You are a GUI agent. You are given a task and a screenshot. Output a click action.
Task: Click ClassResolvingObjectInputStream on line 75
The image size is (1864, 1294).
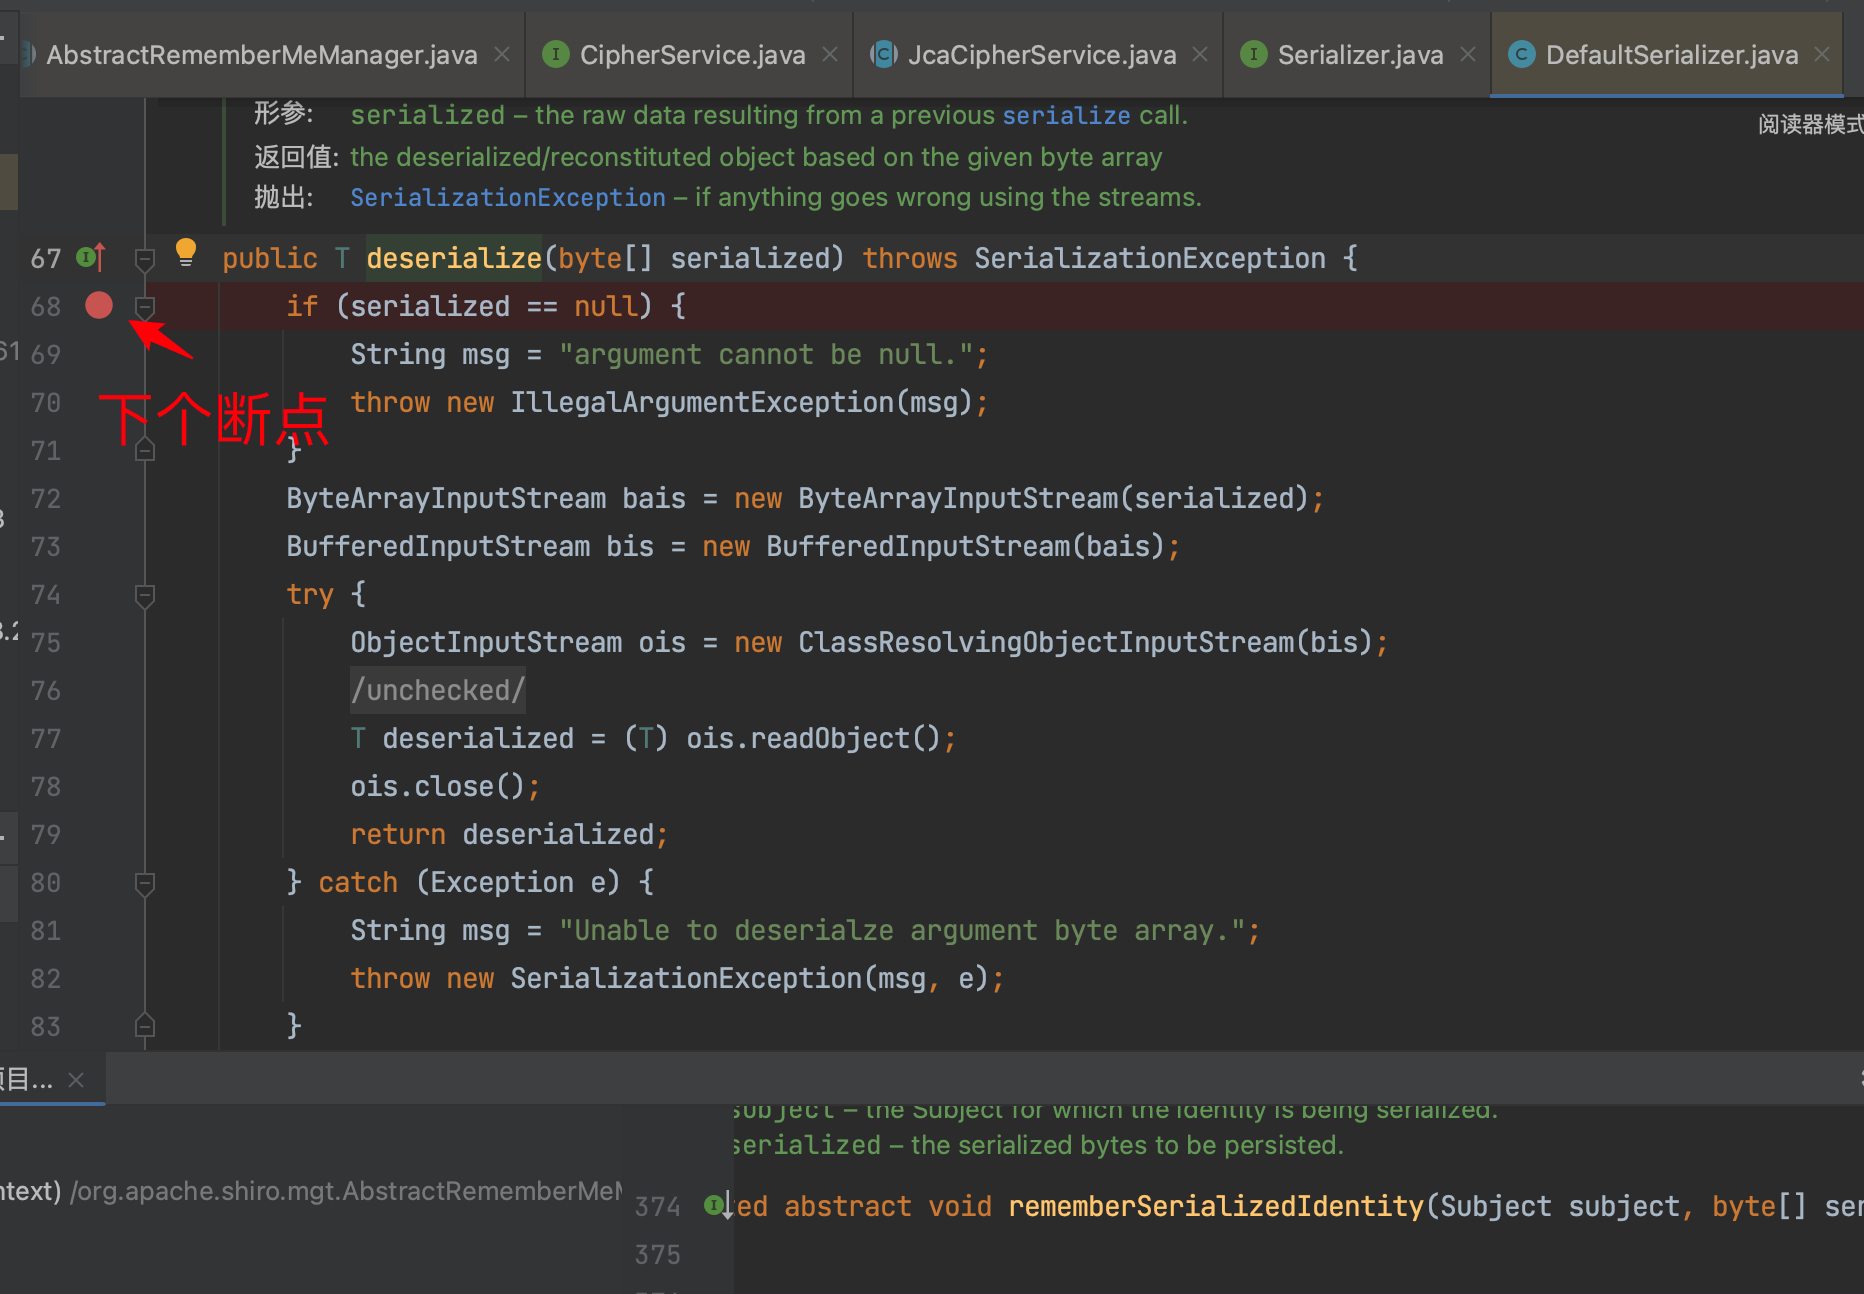click(1046, 642)
